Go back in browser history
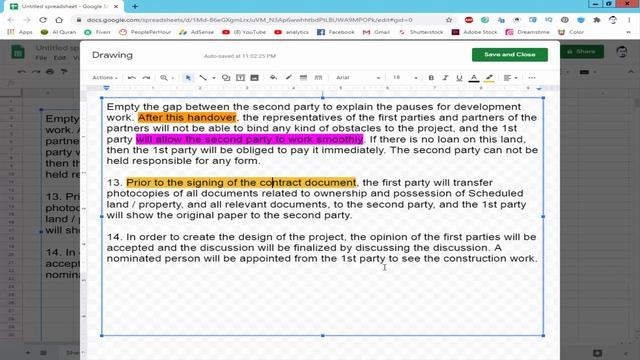This screenshot has width=640, height=360. pos(11,20)
